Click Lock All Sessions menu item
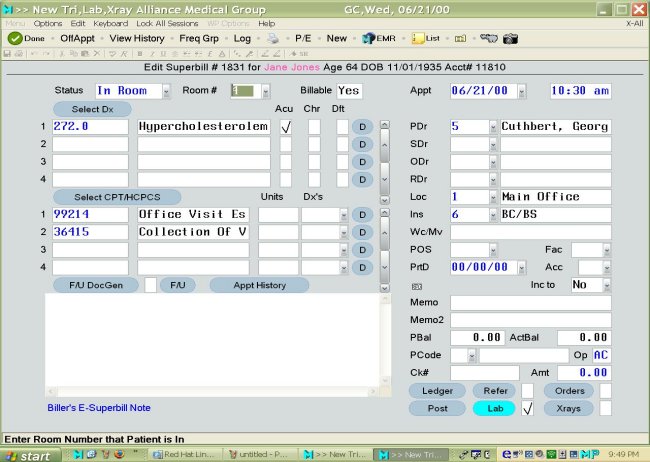 click(167, 24)
